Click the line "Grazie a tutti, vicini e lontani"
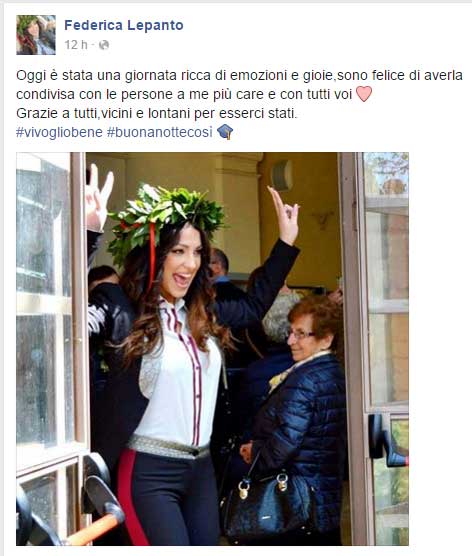This screenshot has width=472, height=556. 156,113
